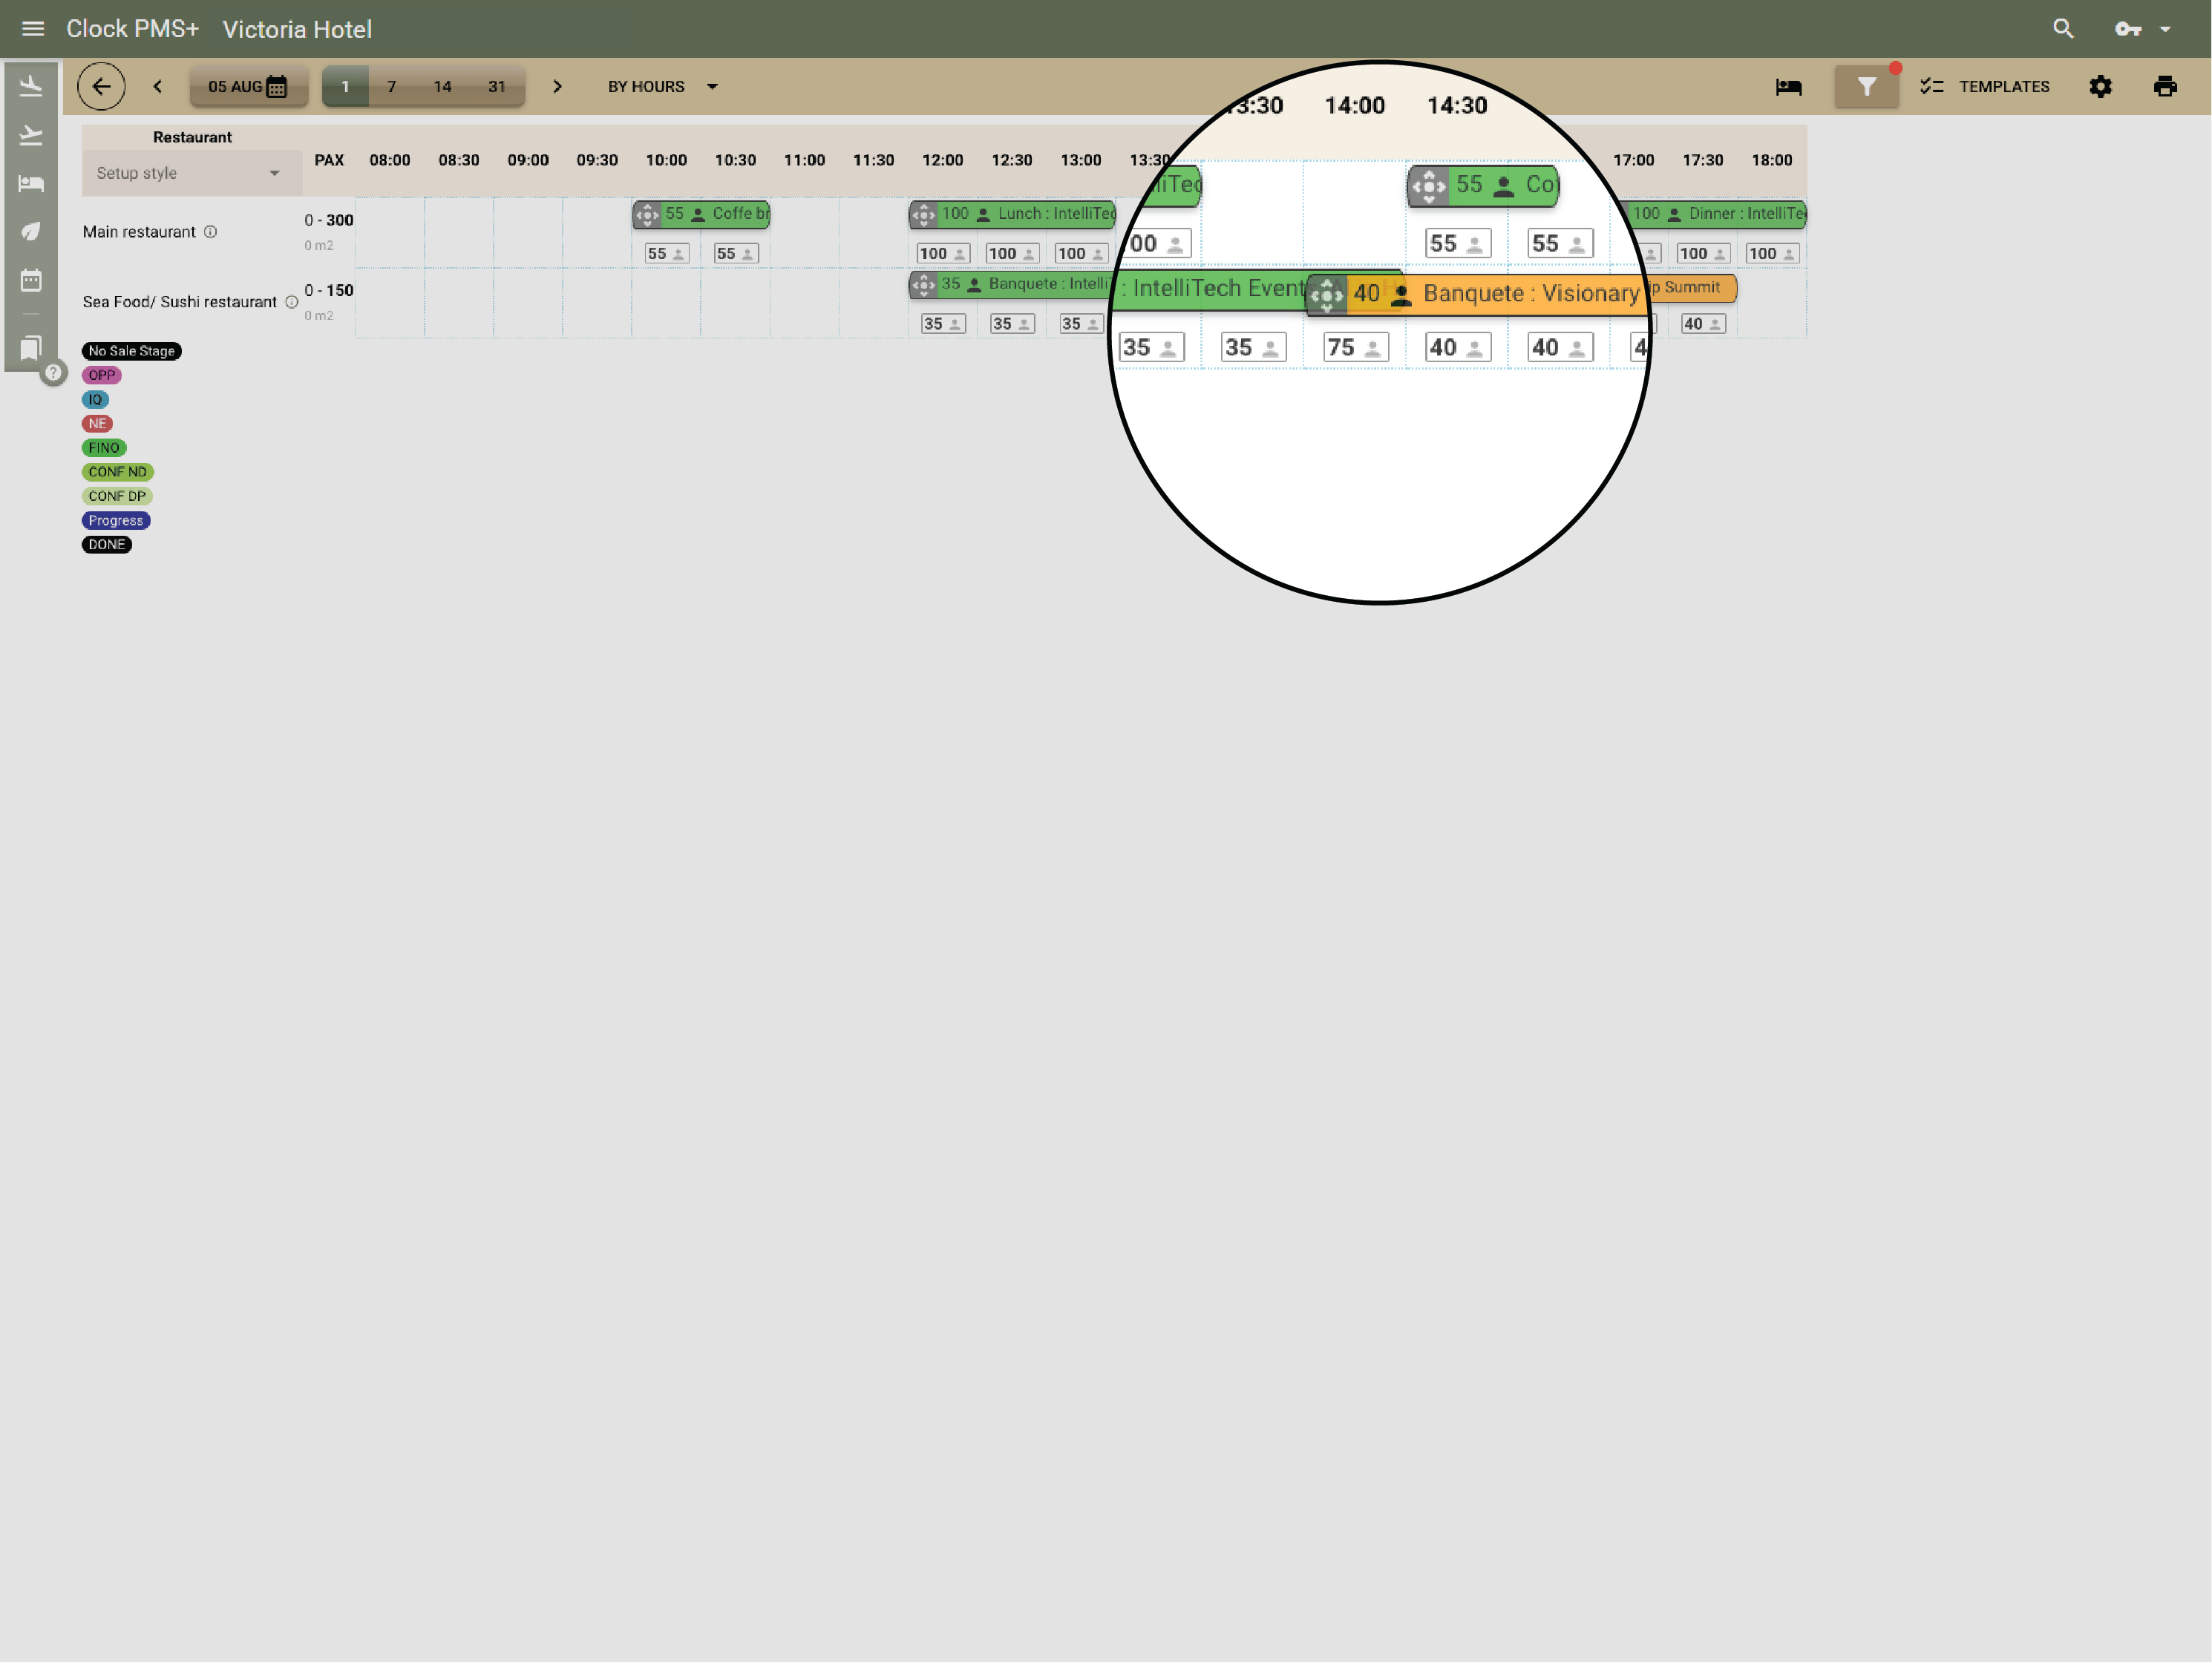
Task: Click the print icon
Action: pos(2164,87)
